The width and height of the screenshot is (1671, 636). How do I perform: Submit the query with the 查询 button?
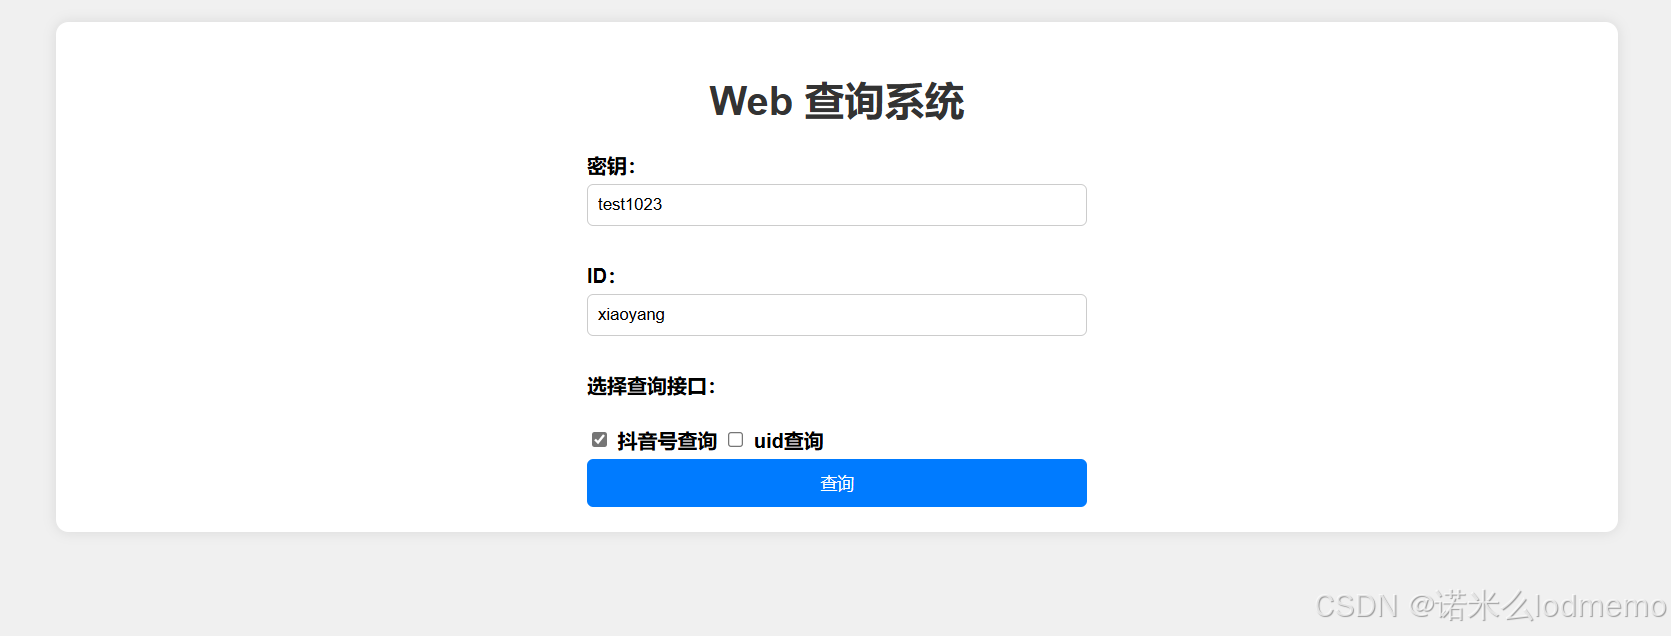pos(836,483)
